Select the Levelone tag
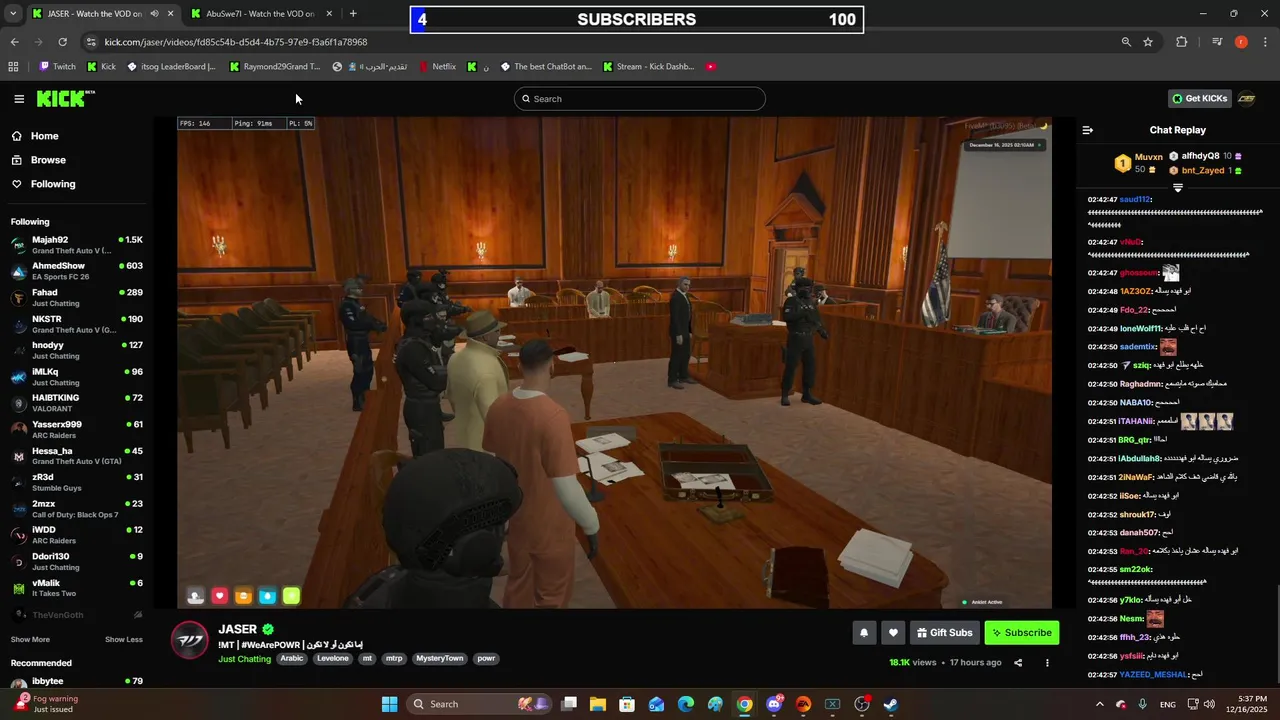 pos(333,659)
